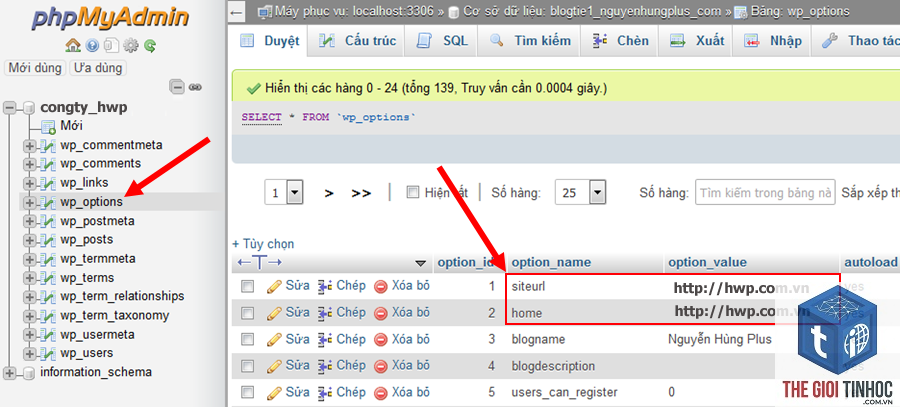Open the page number dropdown
900x407 pixels.
(x=284, y=192)
